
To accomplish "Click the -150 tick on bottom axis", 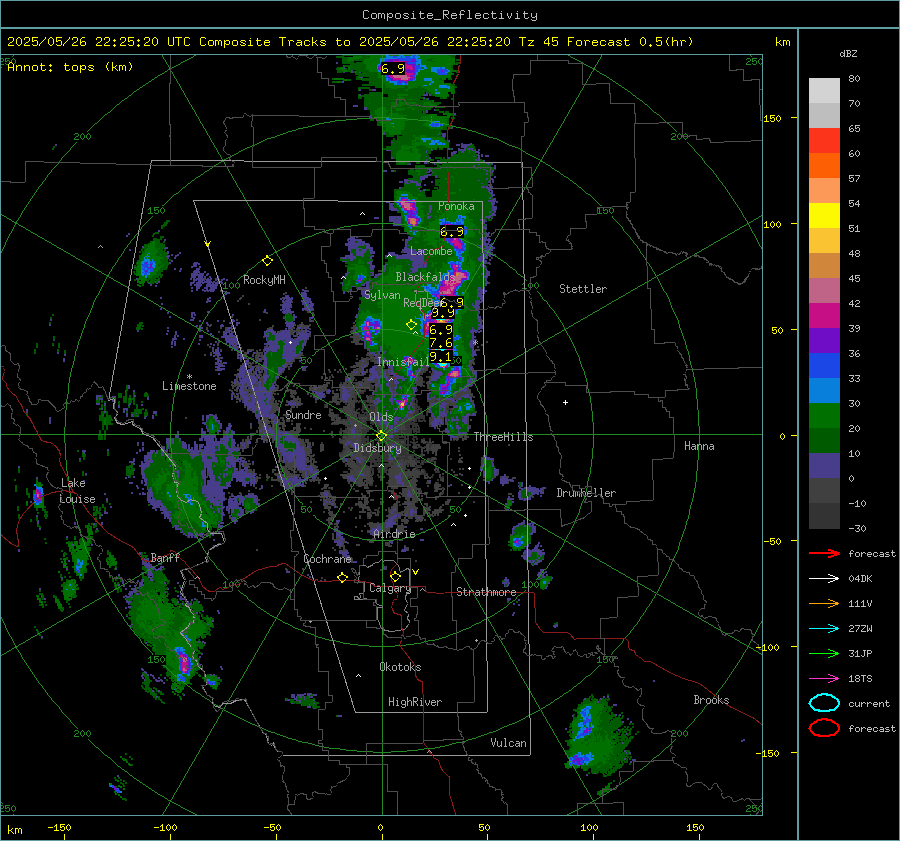I will click(59, 827).
